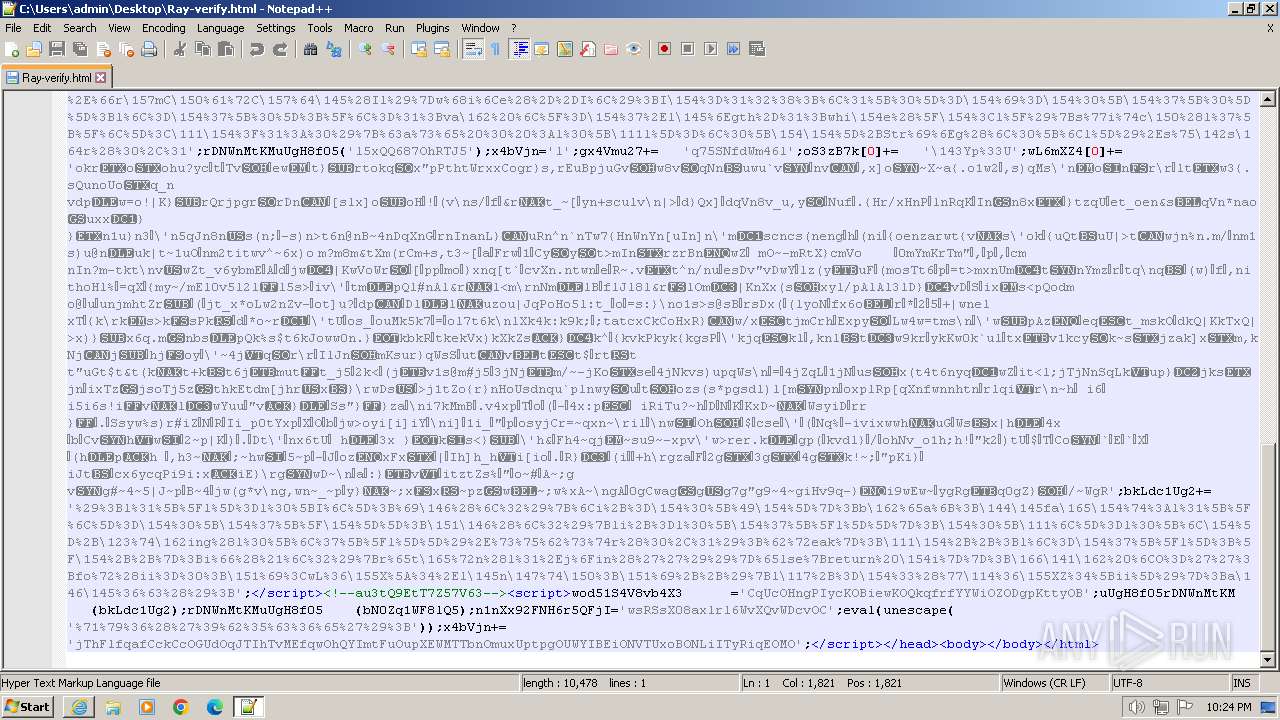The image size is (1280, 720).
Task: Undo the last action via toolbar
Action: (x=256, y=49)
